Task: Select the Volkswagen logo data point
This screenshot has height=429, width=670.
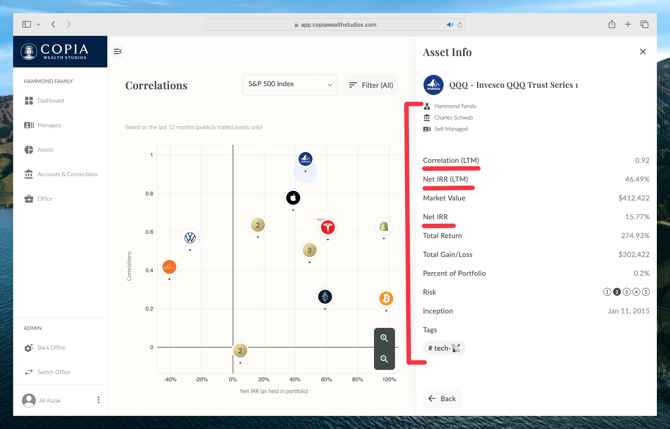Action: coord(190,238)
